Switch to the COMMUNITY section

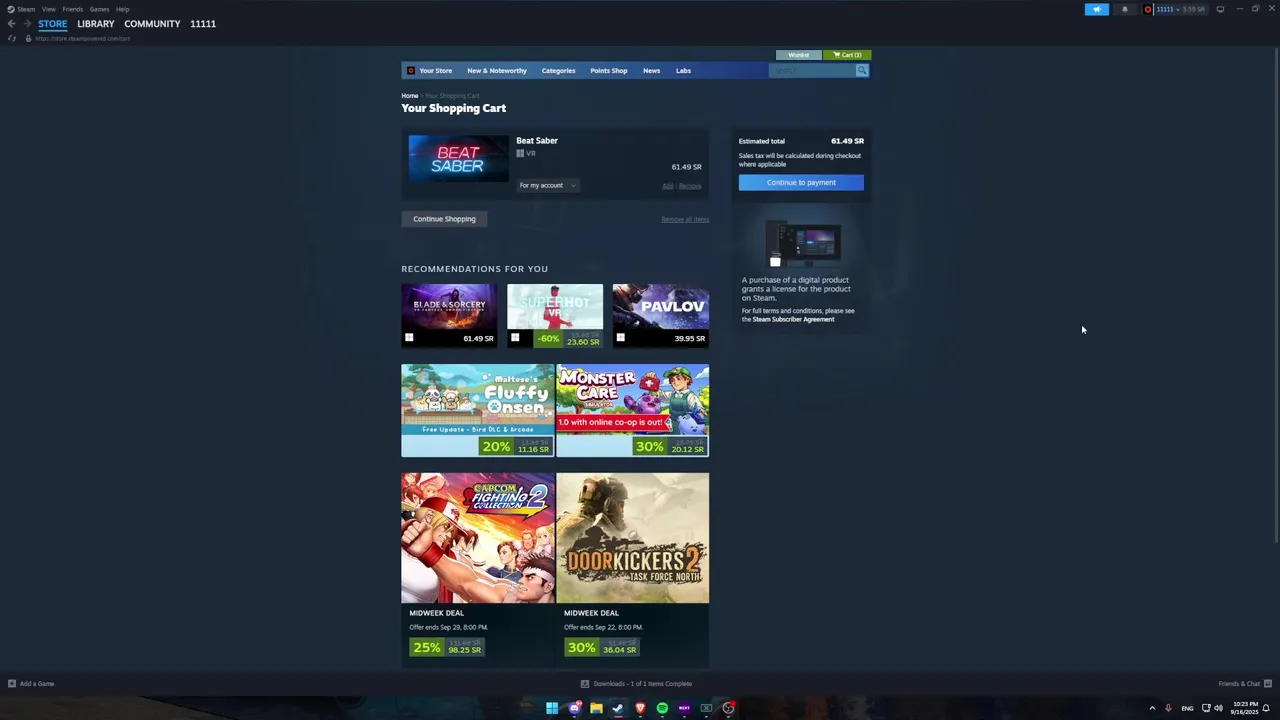coord(152,24)
